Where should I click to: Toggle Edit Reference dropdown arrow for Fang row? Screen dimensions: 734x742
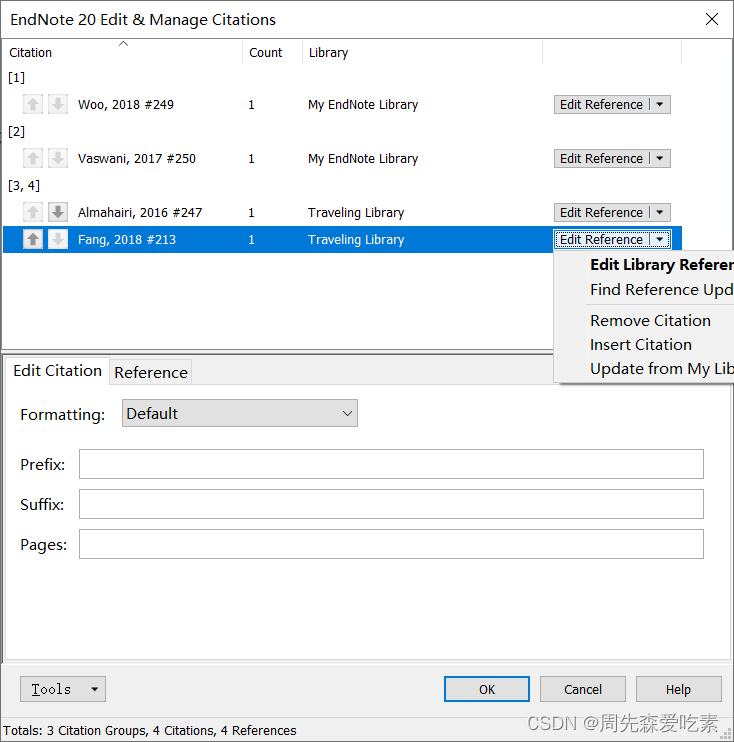(x=660, y=239)
